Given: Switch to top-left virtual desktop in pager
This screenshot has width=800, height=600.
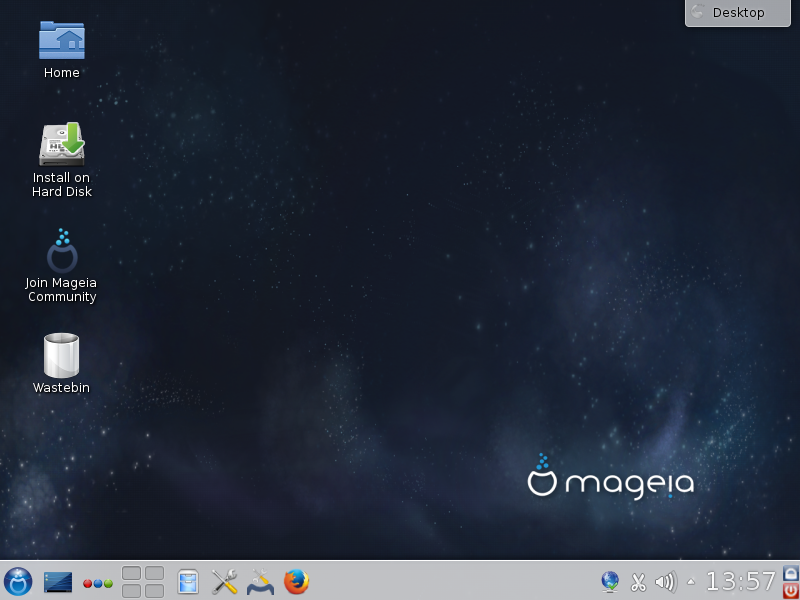Looking at the screenshot, I should [132, 573].
